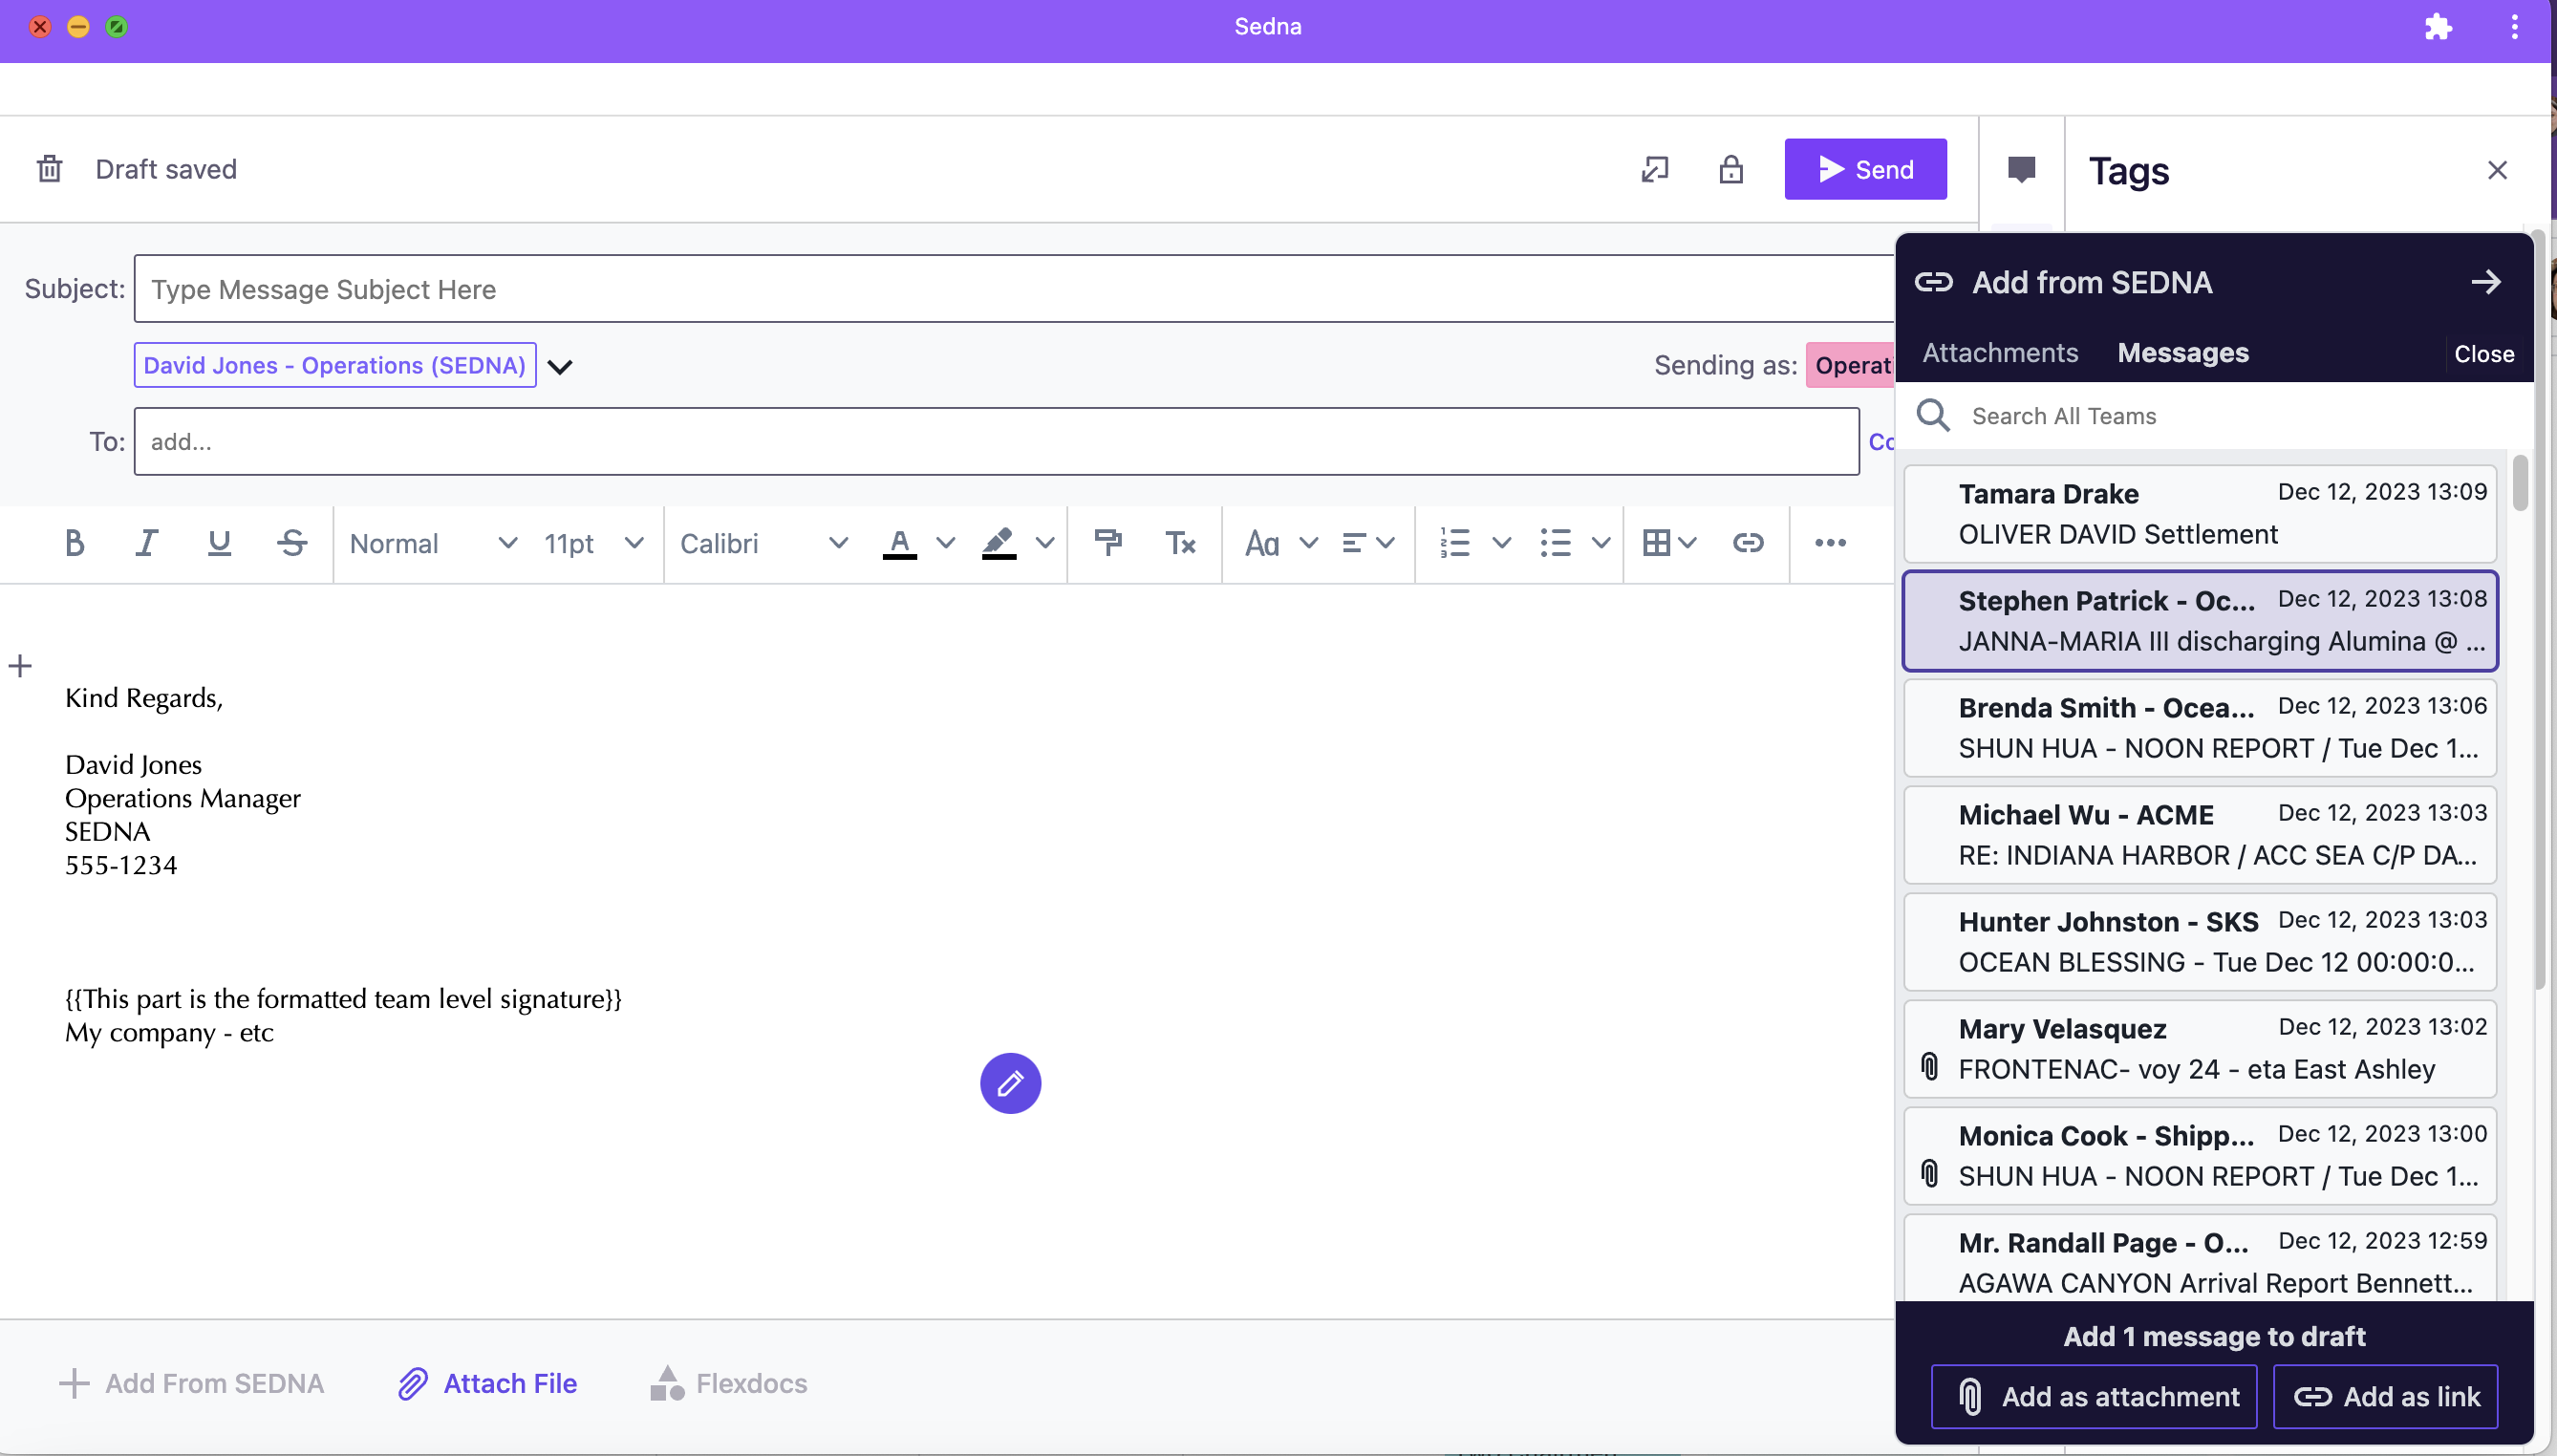Expand the numbered list dropdown arrow
This screenshot has width=2557, height=1456.
(x=1501, y=543)
